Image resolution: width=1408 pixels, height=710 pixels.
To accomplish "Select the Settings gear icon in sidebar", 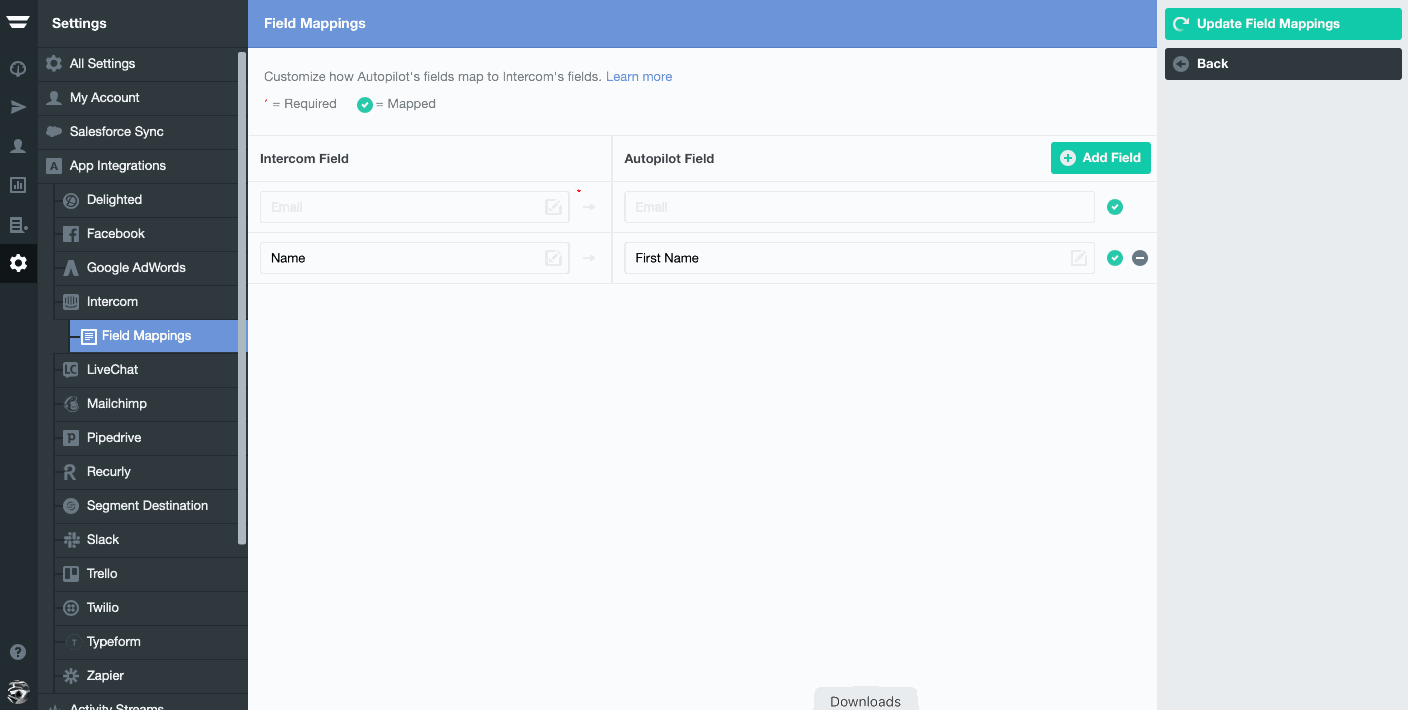I will pos(18,263).
